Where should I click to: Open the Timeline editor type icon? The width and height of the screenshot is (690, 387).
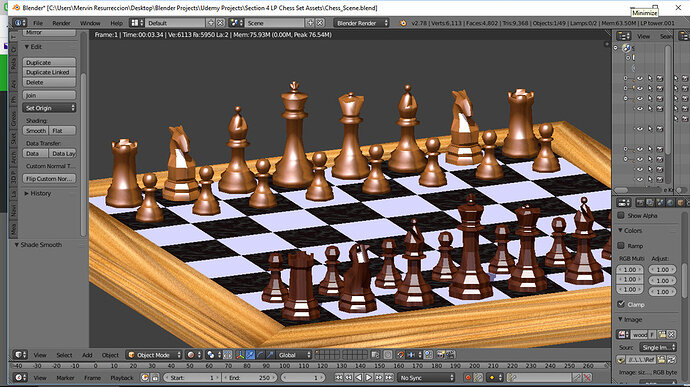pyautogui.click(x=20, y=377)
